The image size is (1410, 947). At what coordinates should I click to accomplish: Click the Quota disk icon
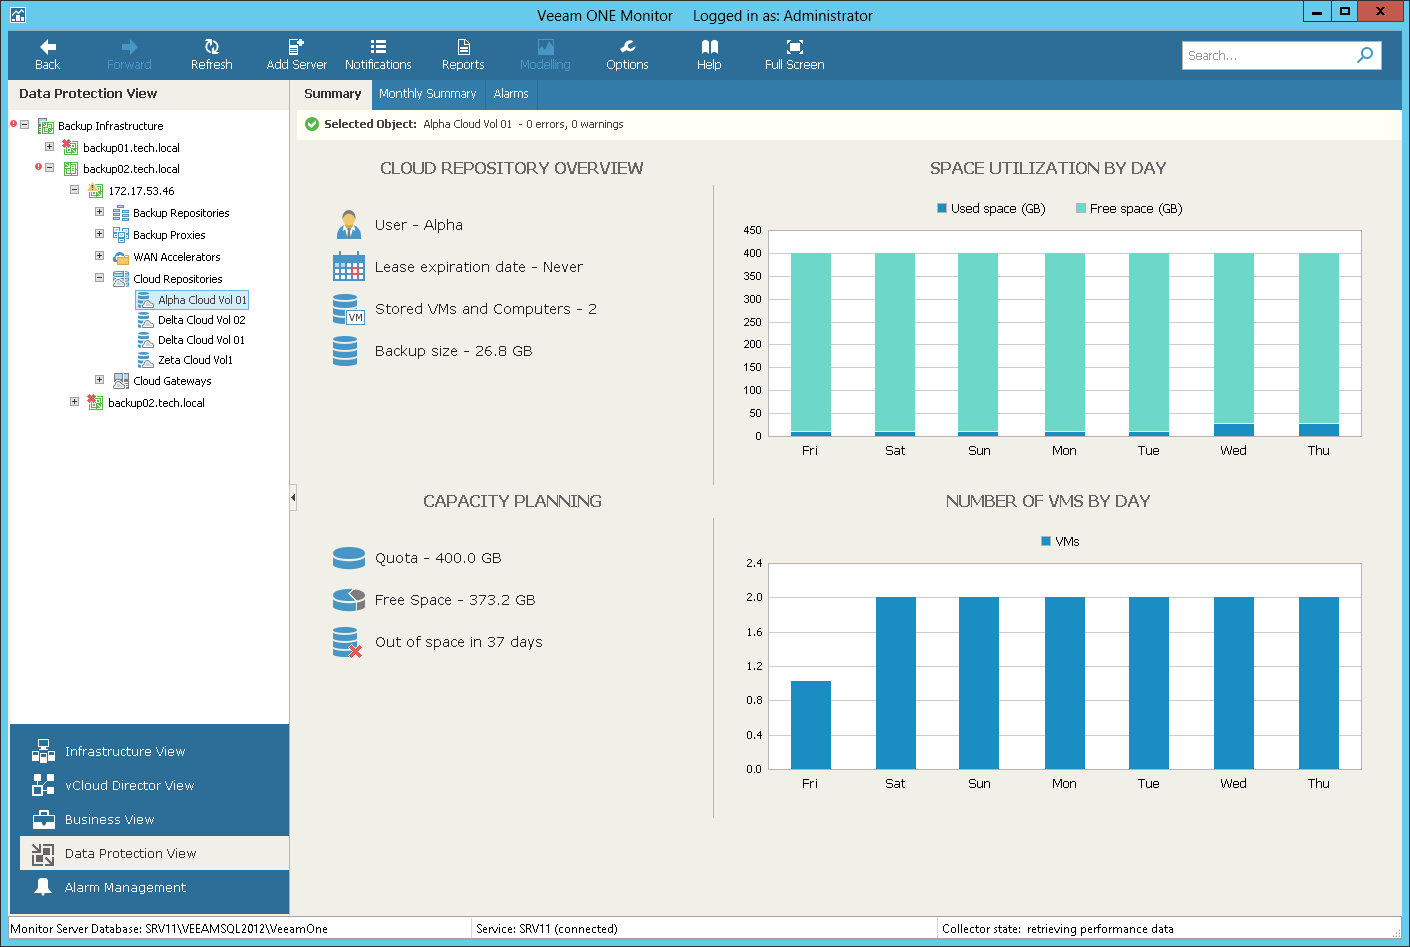pos(348,558)
